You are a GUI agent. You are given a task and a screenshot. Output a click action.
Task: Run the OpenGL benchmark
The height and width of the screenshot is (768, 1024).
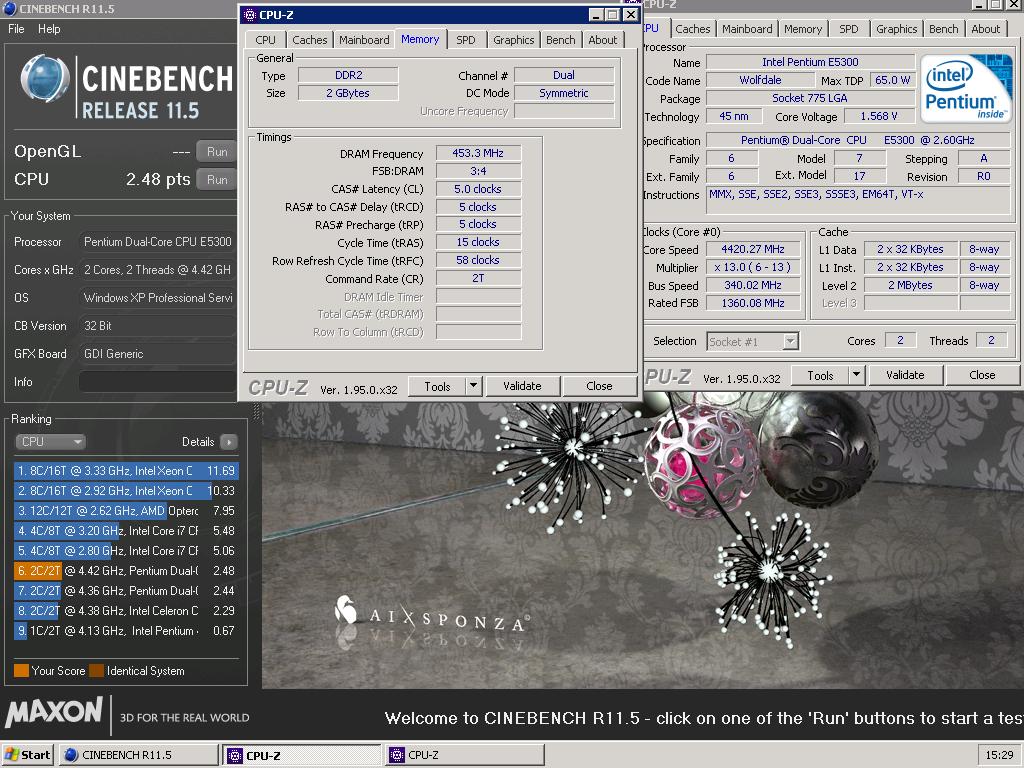pos(217,152)
